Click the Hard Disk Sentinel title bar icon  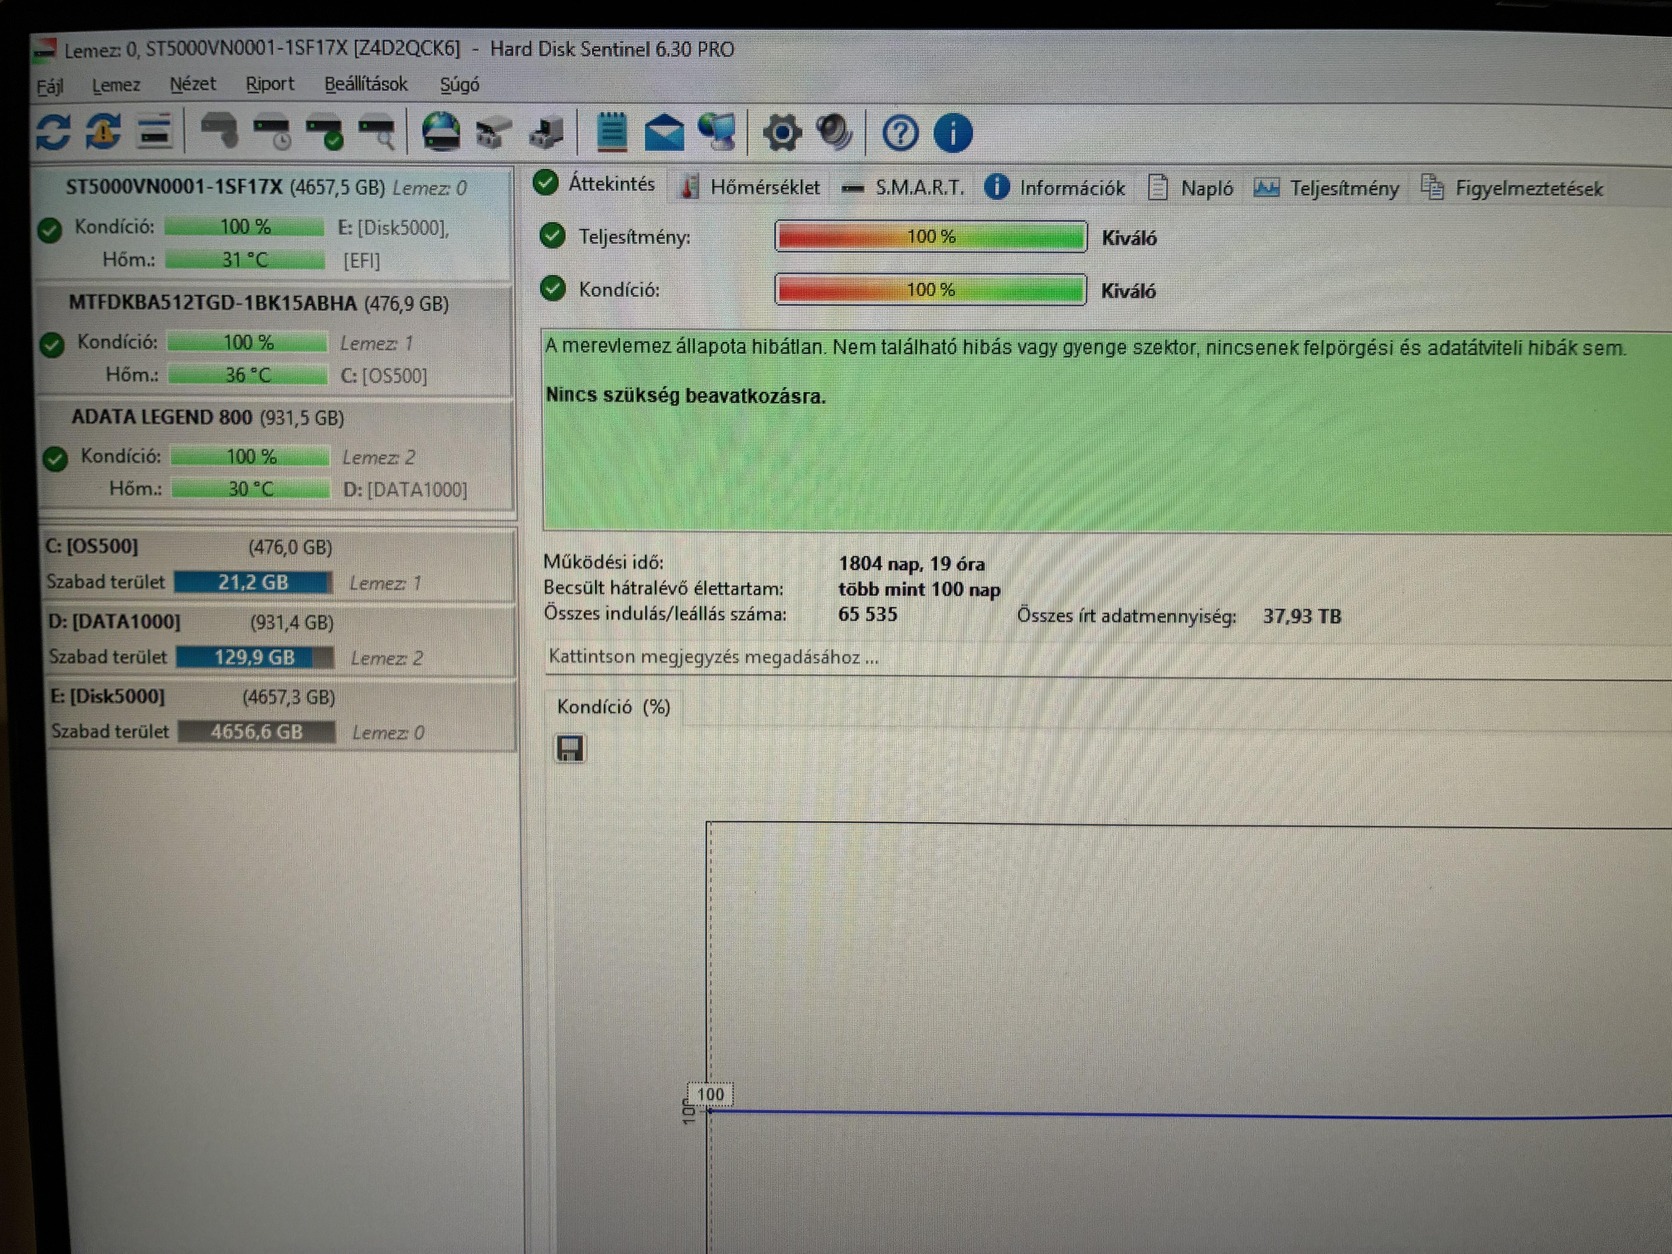coord(45,49)
